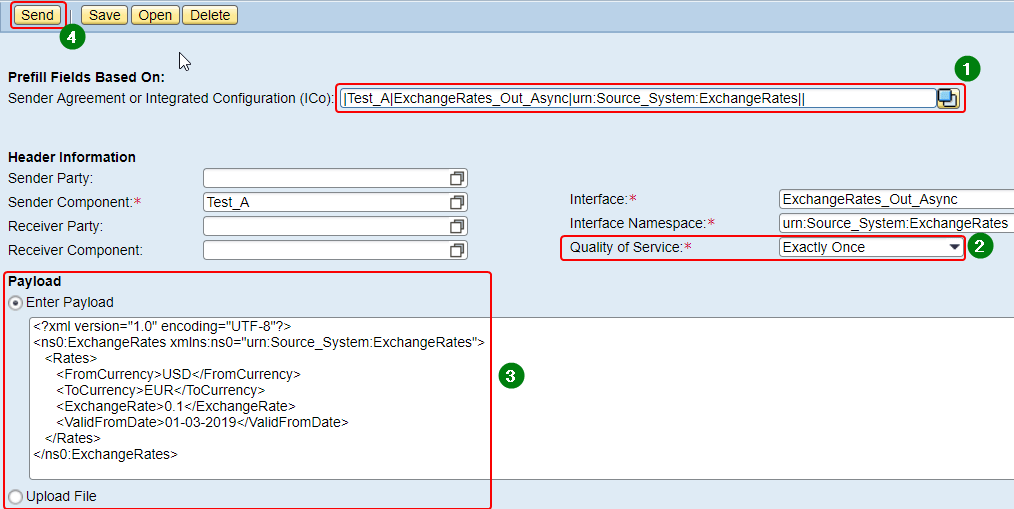Click the Header Information heading
The image size is (1014, 509).
click(72, 157)
